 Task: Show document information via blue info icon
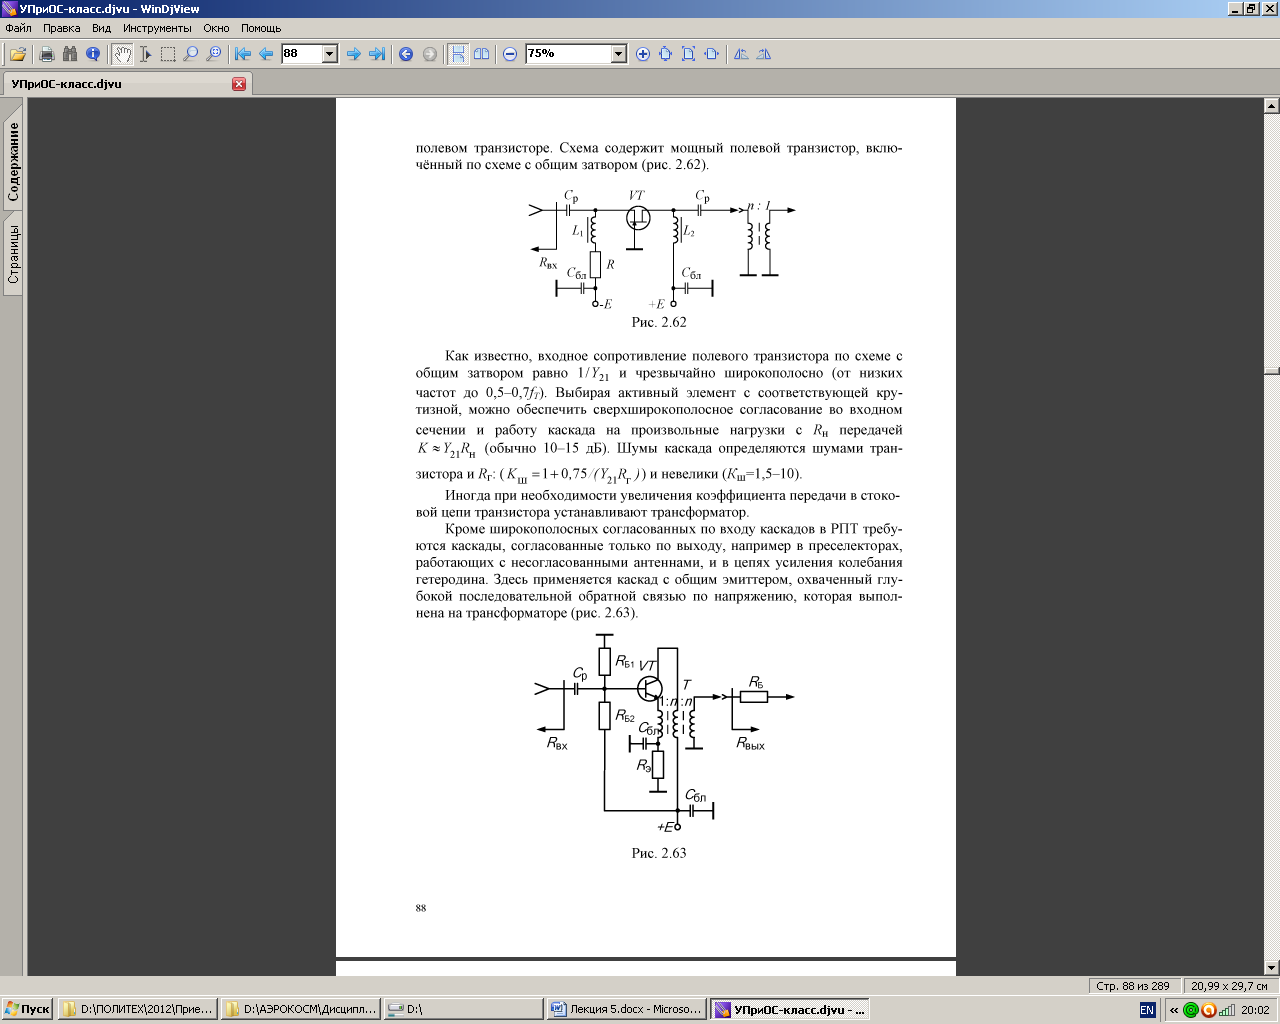[x=93, y=54]
